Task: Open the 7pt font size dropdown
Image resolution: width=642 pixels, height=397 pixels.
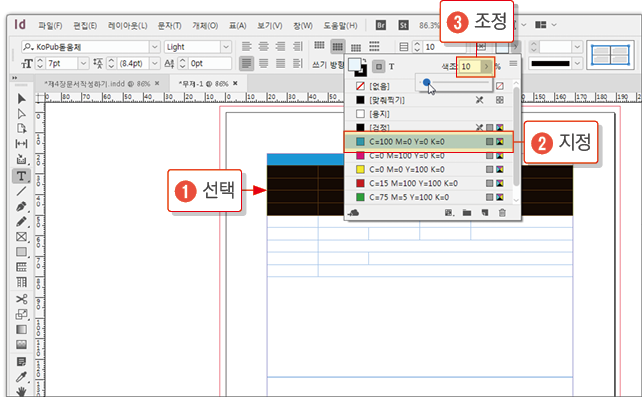Action: click(x=84, y=63)
